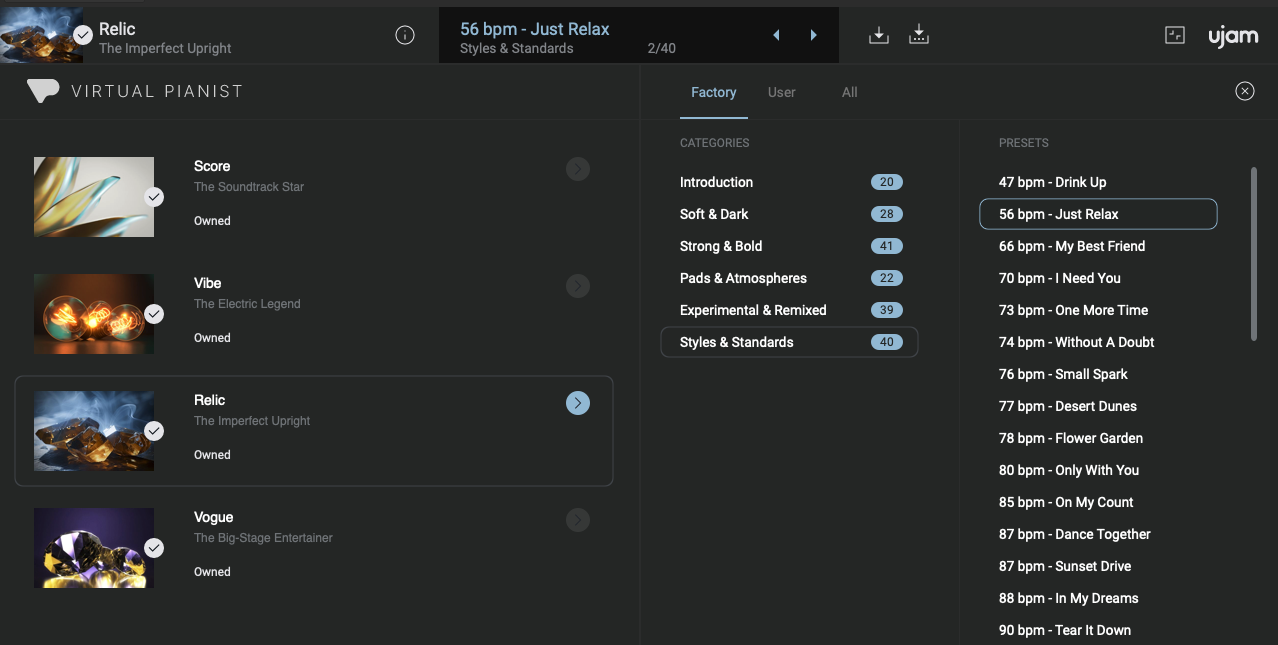1278x645 pixels.
Task: Click the Vogue instrument name
Action: (214, 517)
